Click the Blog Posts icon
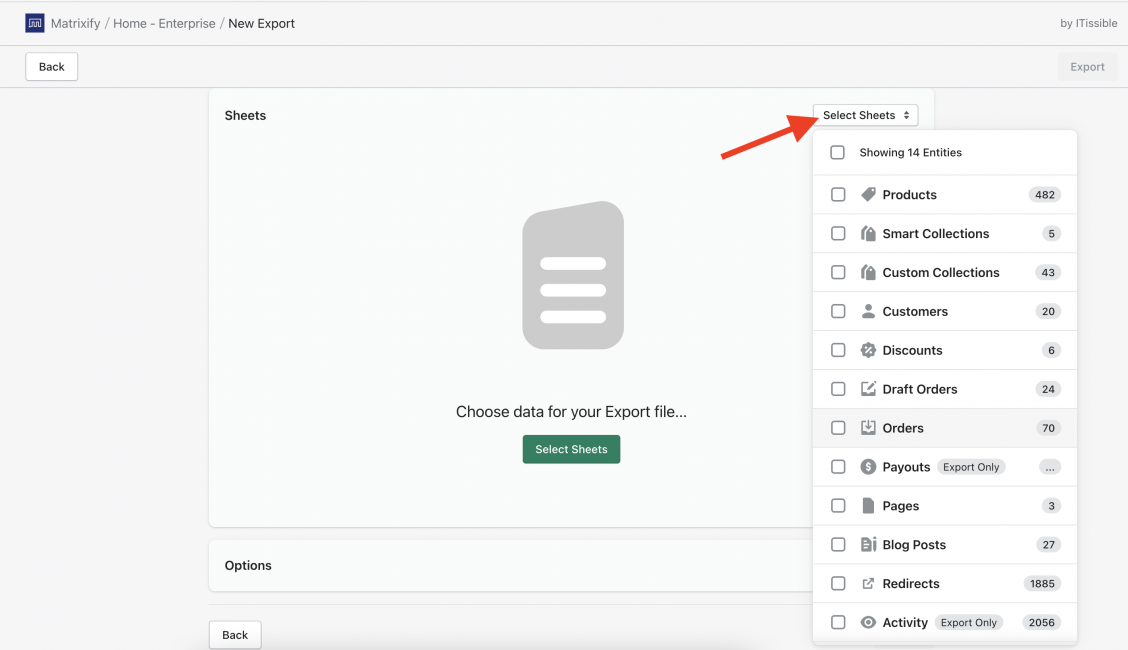Screen dimensions: 1128x650 click(868, 544)
